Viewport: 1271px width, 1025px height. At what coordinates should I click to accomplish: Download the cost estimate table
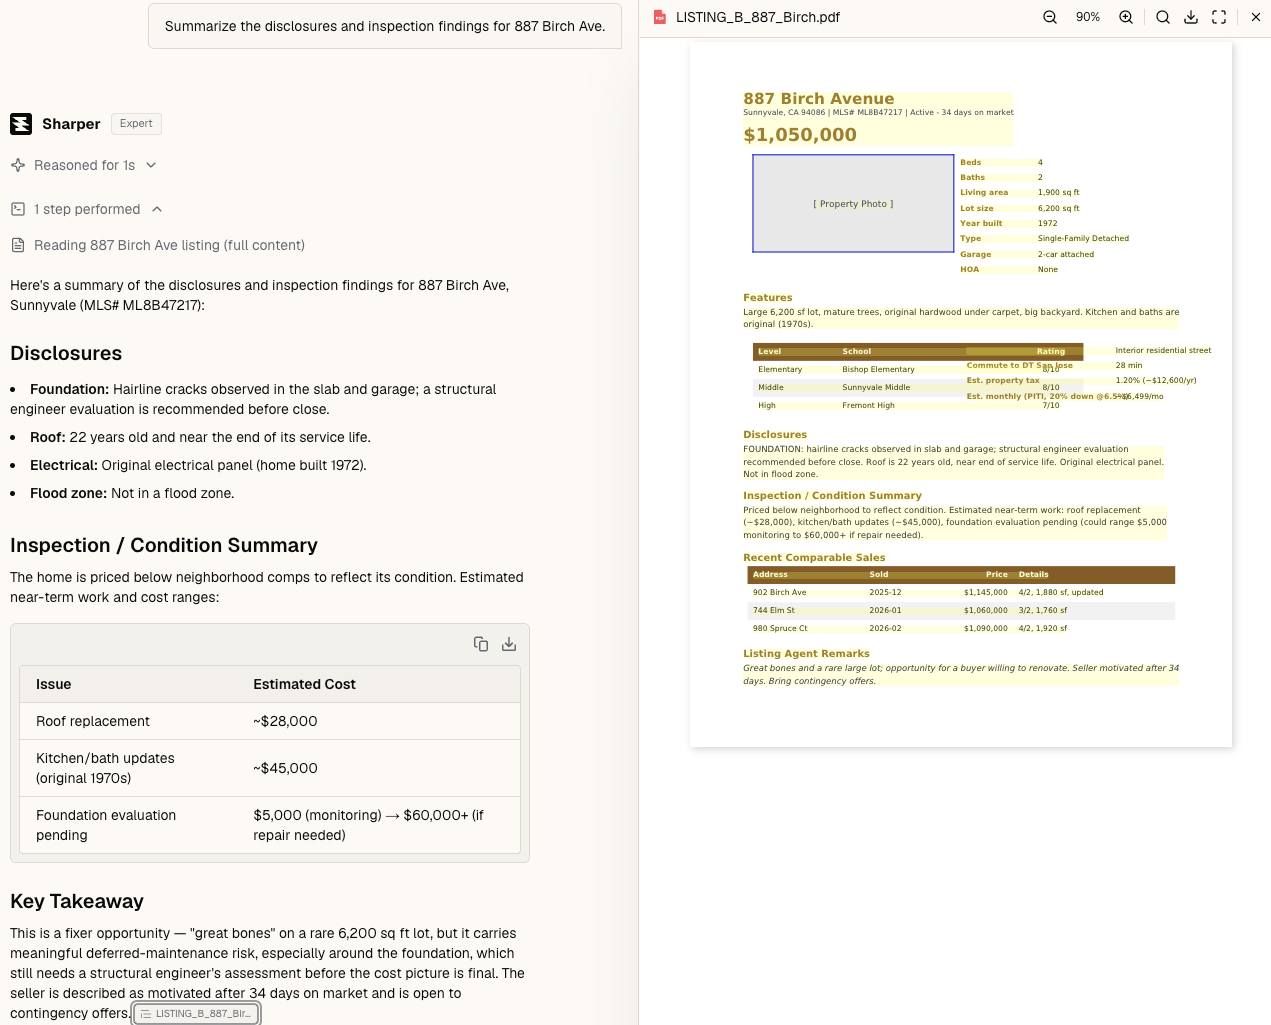point(509,644)
